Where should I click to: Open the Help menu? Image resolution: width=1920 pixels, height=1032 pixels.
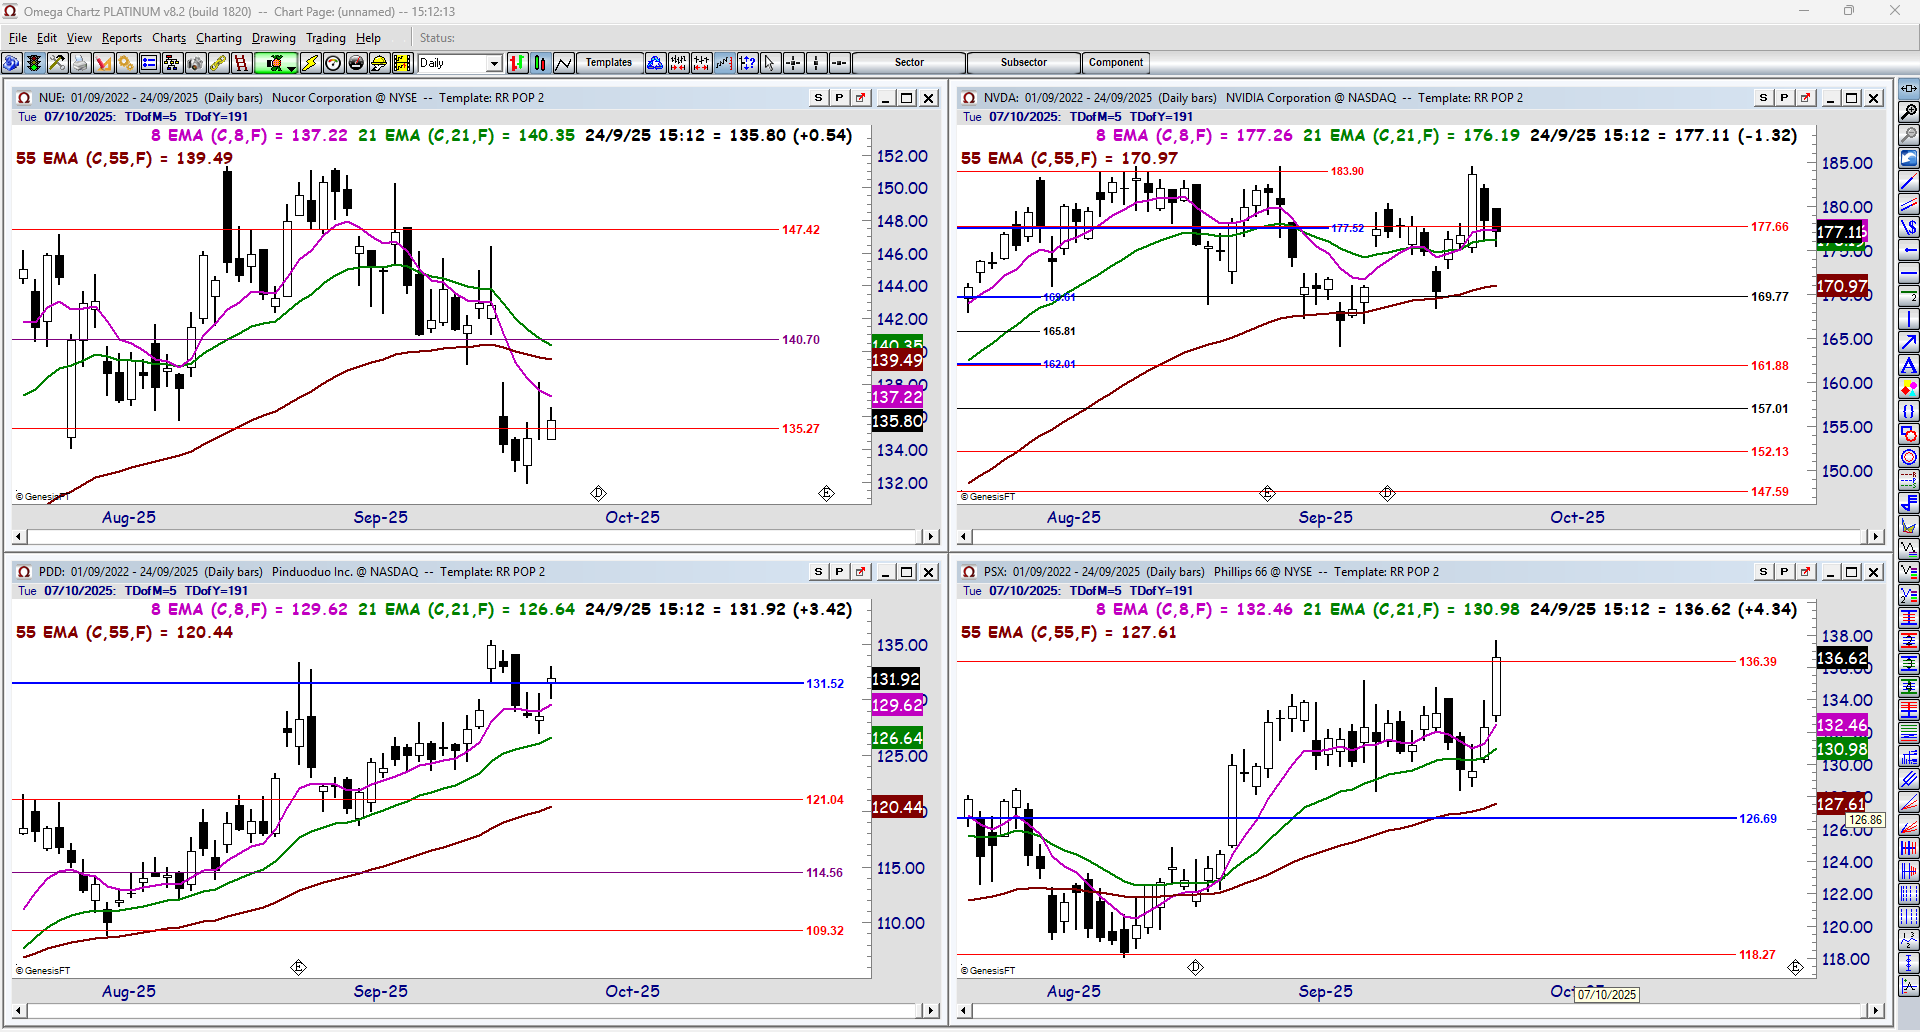click(369, 38)
